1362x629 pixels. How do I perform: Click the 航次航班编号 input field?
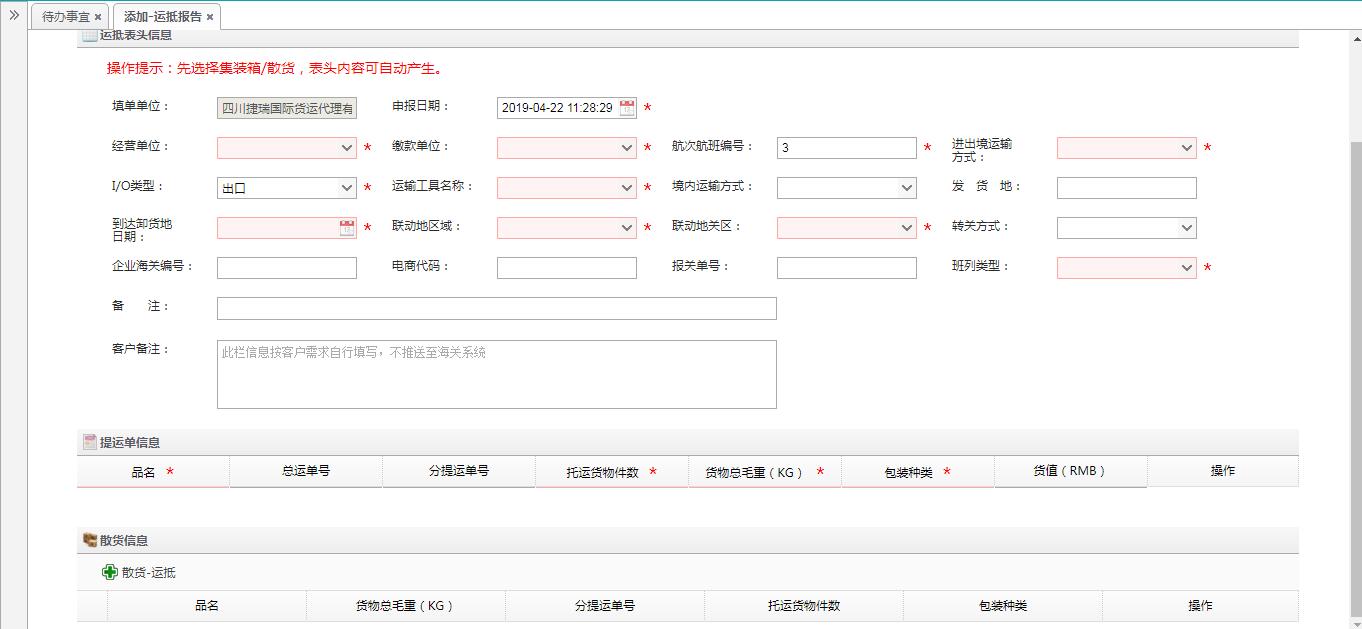click(846, 148)
